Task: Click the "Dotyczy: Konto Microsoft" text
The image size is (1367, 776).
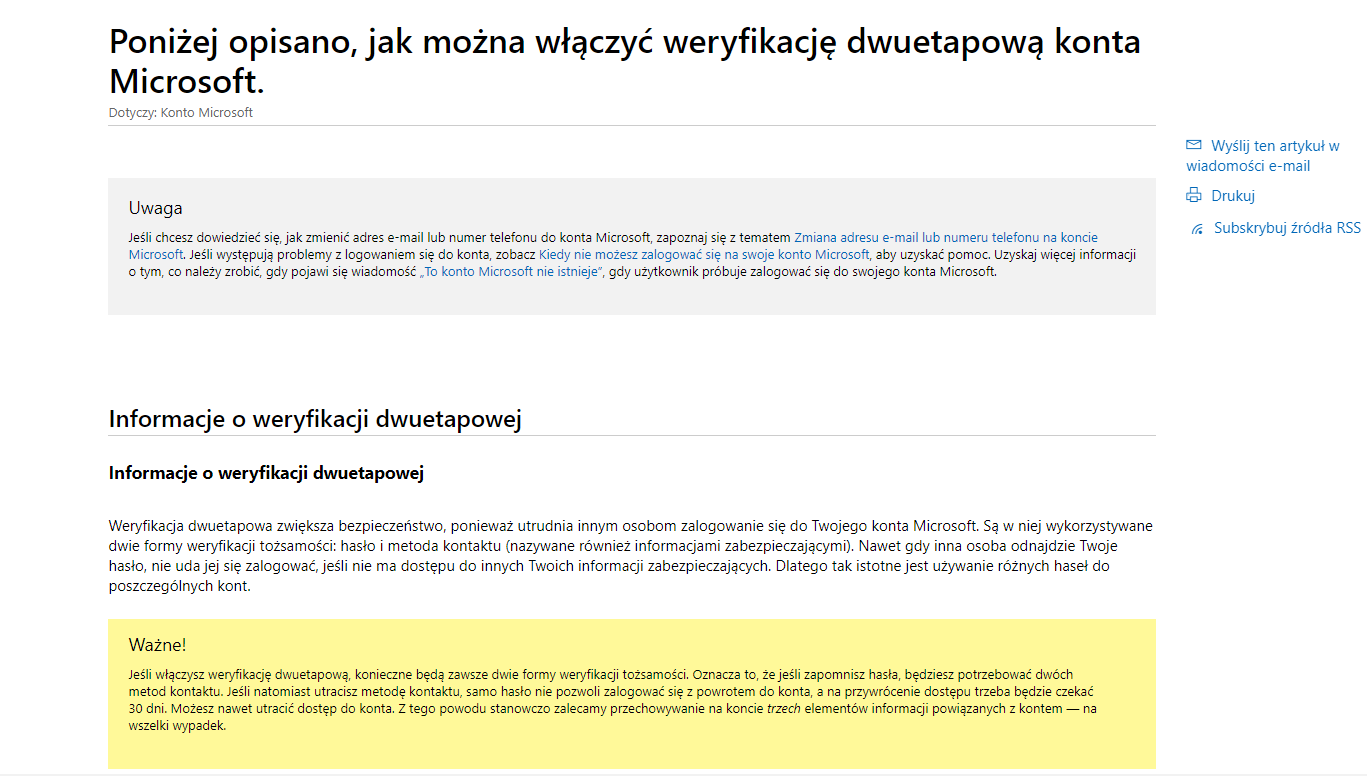Action: click(181, 113)
